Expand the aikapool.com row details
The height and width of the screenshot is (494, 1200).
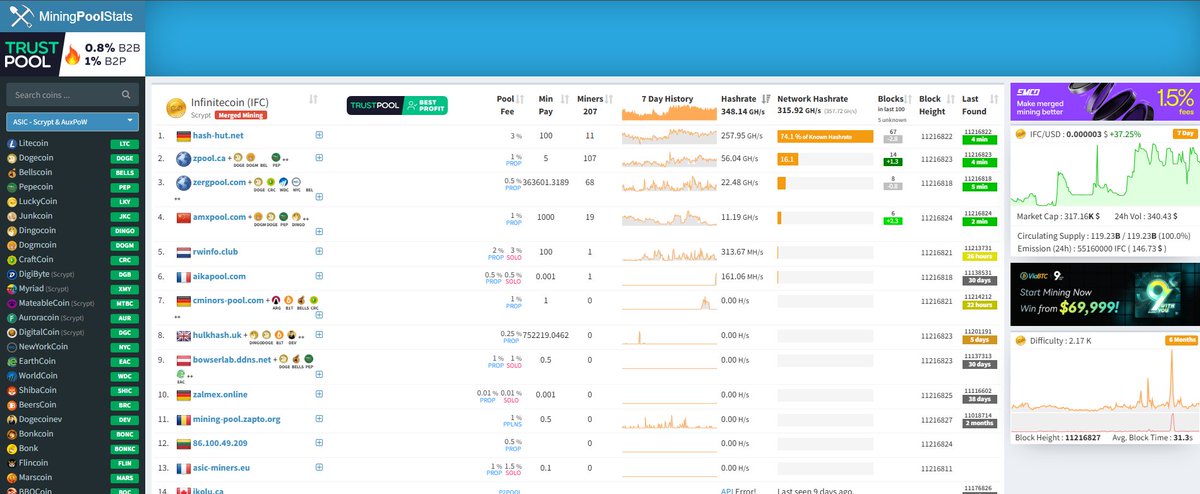coord(319,276)
